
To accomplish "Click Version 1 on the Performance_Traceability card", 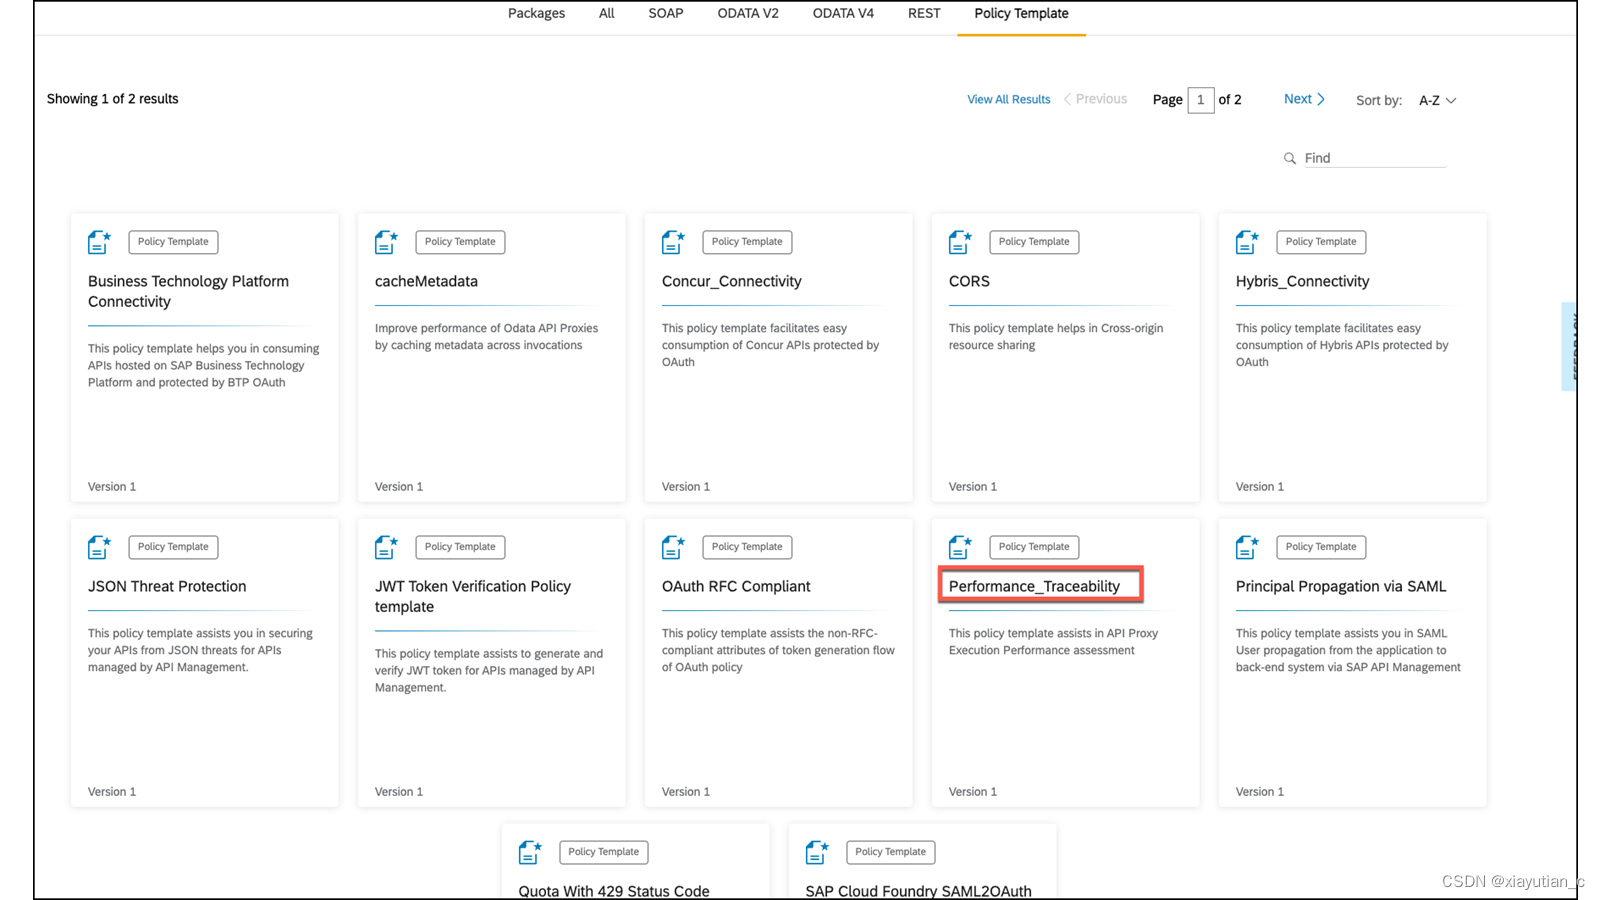I will pyautogui.click(x=972, y=792).
